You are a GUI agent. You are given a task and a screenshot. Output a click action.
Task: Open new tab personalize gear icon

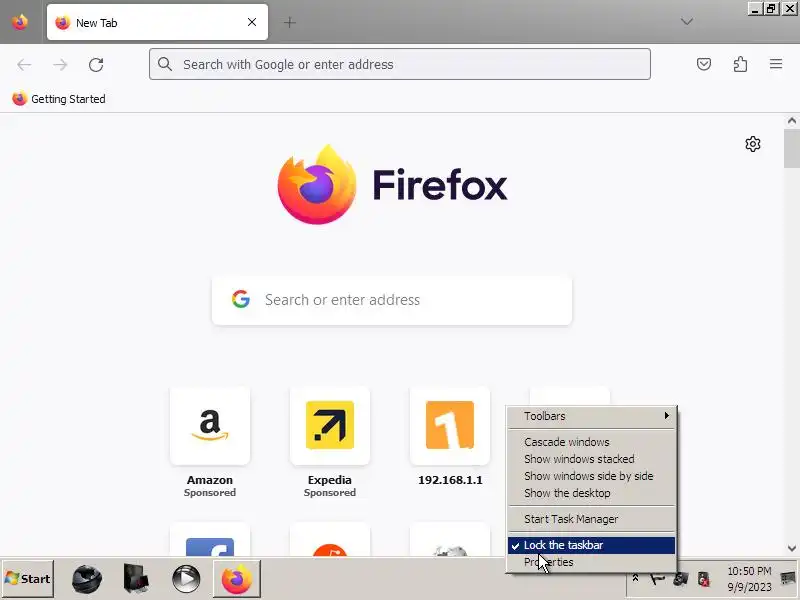click(x=753, y=144)
